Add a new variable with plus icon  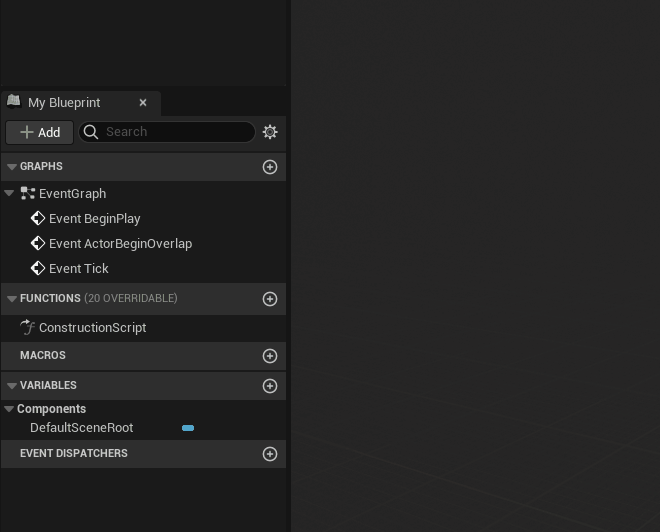click(x=270, y=386)
